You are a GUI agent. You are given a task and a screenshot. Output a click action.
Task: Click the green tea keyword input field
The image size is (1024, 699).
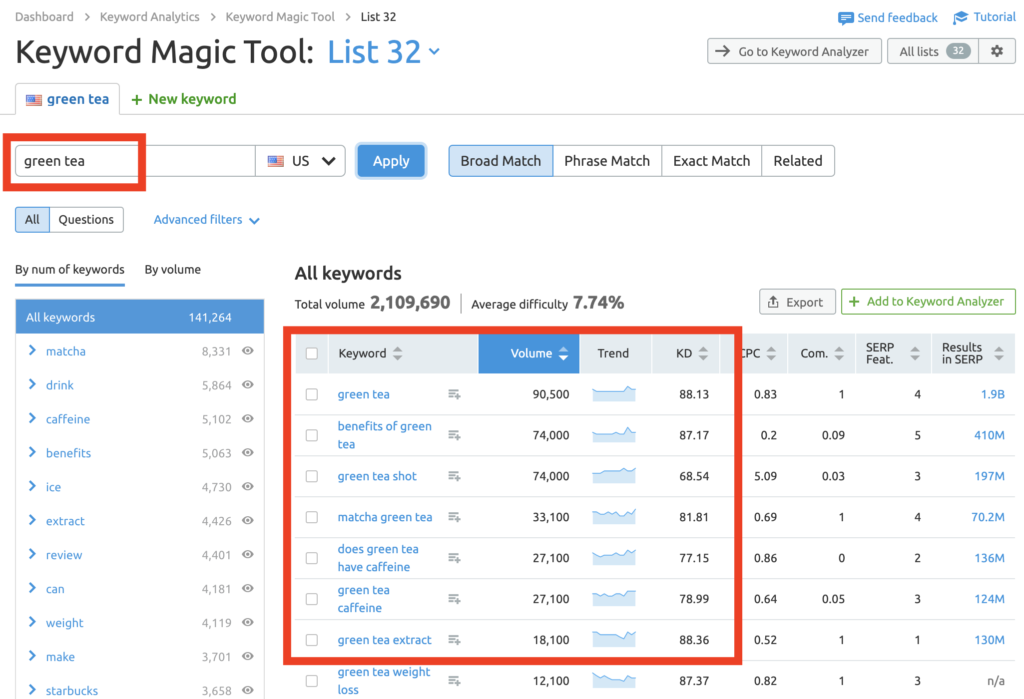pyautogui.click(x=135, y=161)
